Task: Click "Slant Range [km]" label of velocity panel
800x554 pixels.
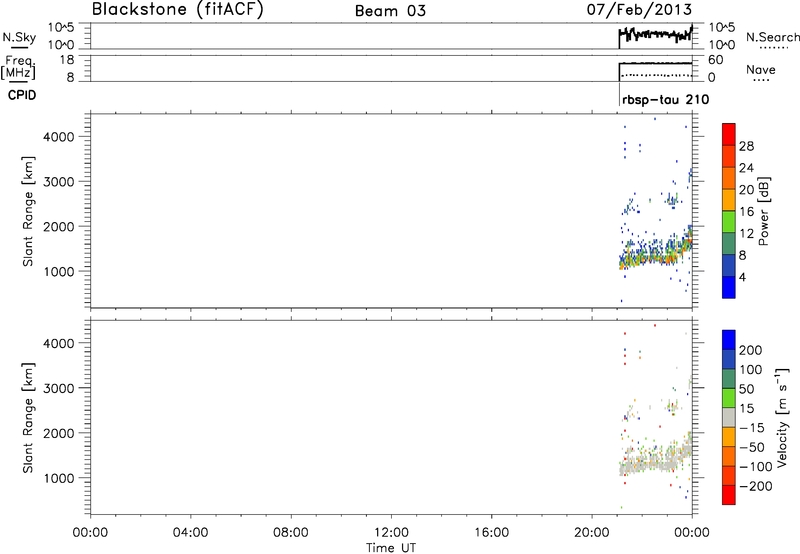Action: point(28,418)
